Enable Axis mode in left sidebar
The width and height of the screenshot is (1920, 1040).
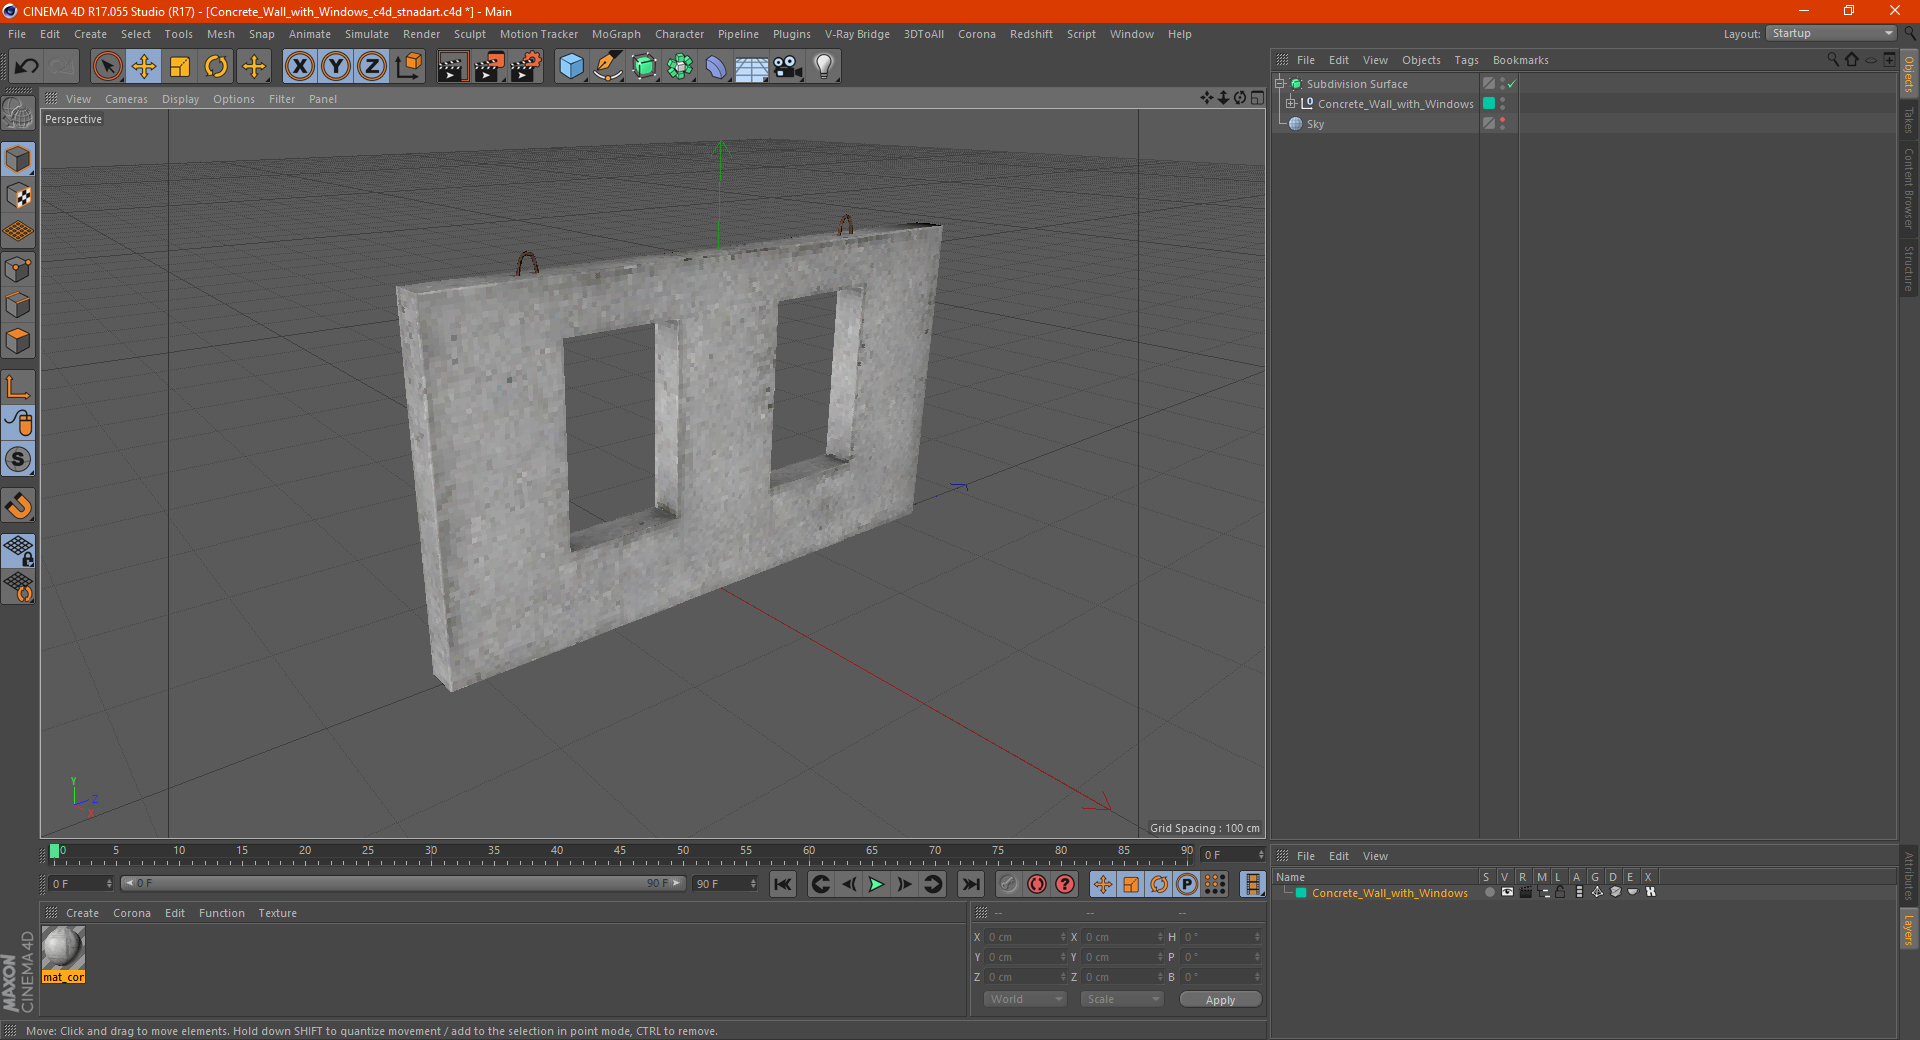coord(18,387)
